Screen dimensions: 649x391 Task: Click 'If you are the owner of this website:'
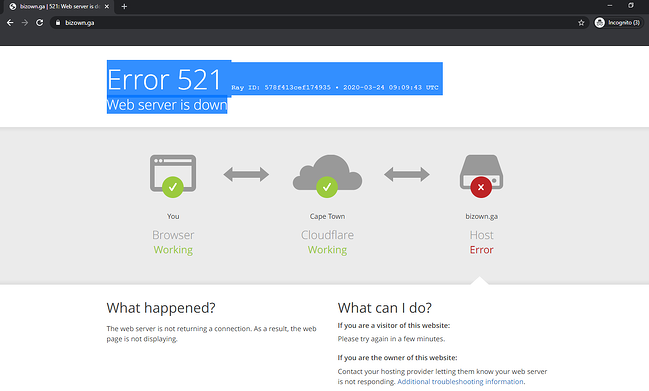(397, 357)
